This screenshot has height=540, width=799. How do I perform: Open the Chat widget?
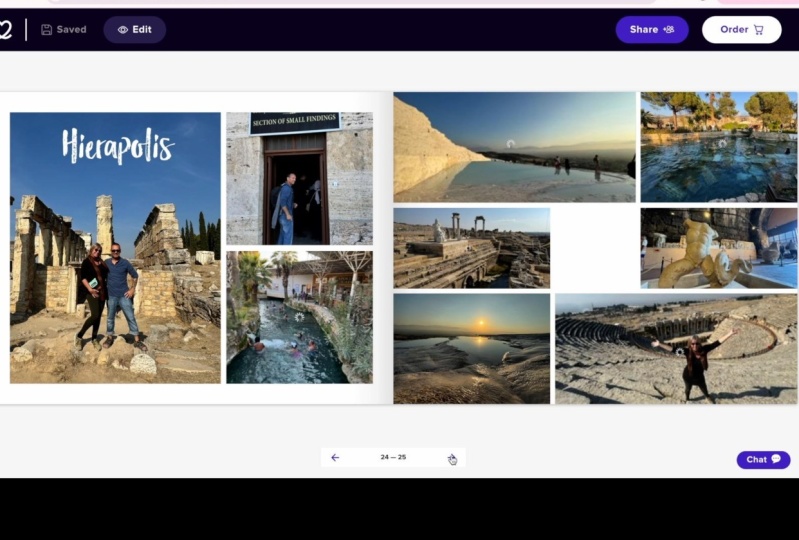point(763,460)
